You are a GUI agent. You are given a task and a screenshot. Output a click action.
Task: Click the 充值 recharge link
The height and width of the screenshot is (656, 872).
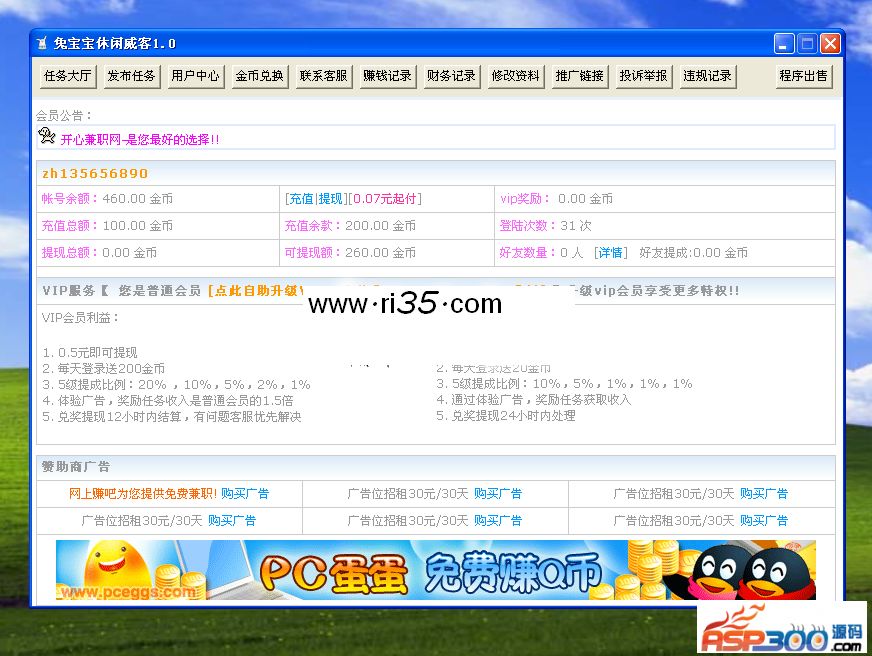[x=301, y=199]
